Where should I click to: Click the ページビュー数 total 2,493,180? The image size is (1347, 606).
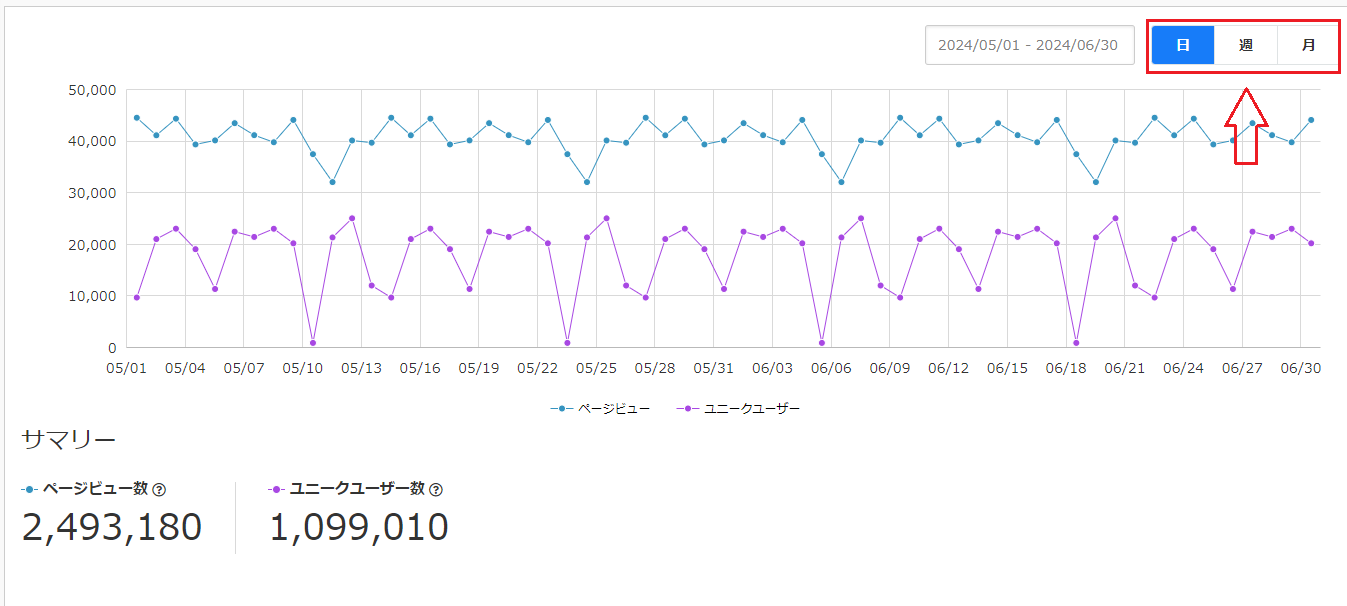(x=112, y=527)
